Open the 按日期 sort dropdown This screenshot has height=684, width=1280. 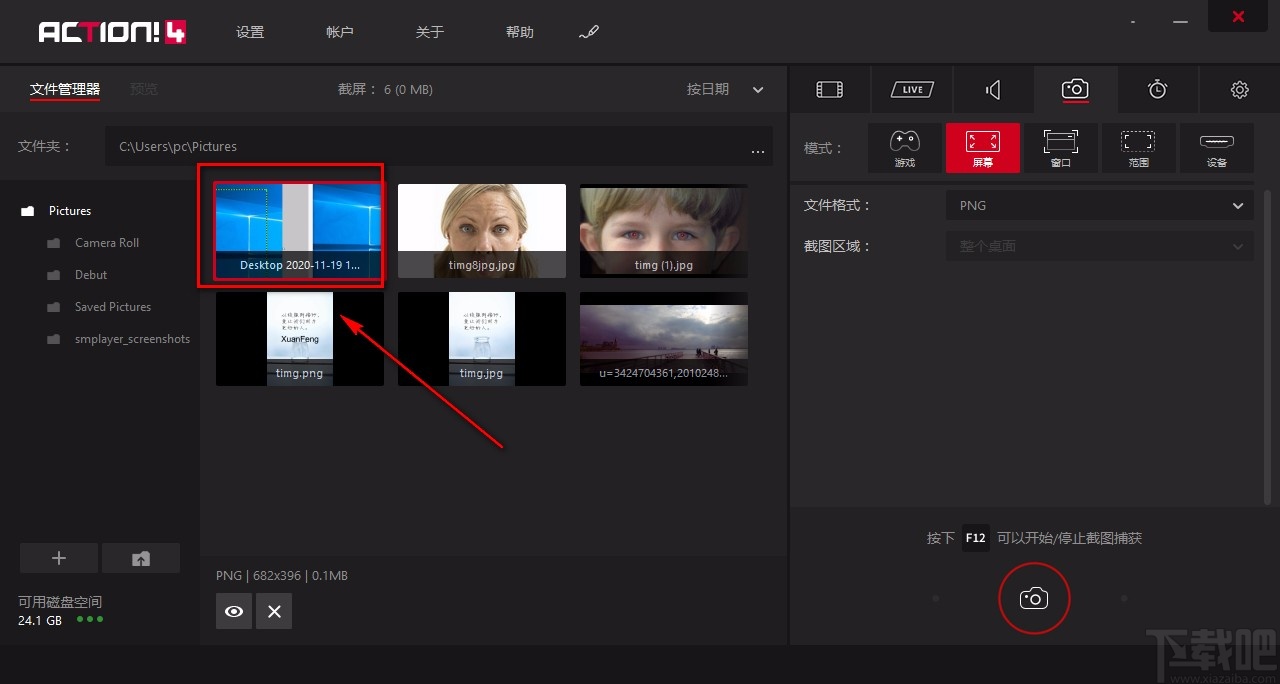click(x=725, y=89)
